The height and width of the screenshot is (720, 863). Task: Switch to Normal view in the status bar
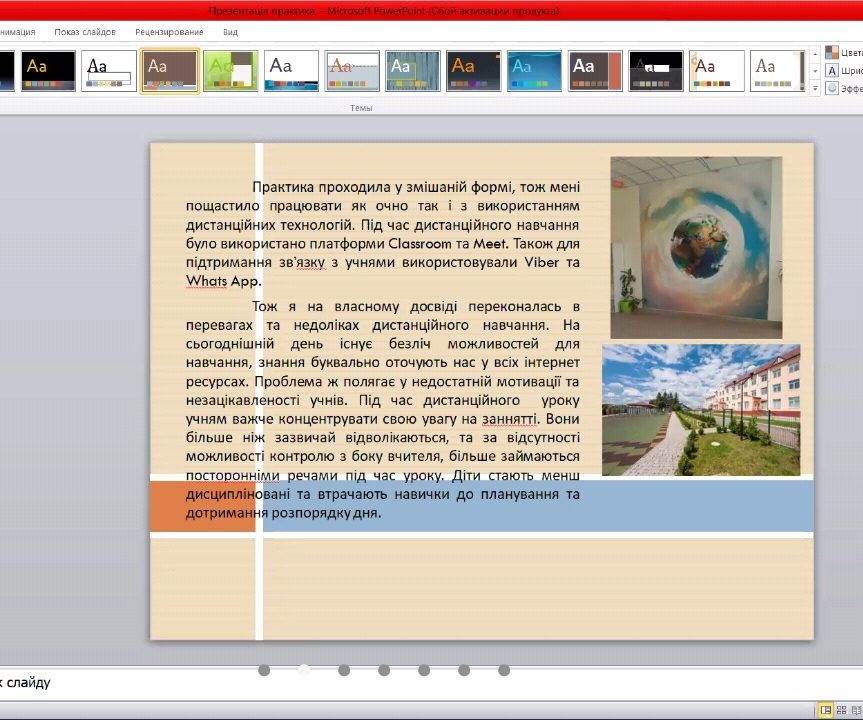tap(825, 711)
